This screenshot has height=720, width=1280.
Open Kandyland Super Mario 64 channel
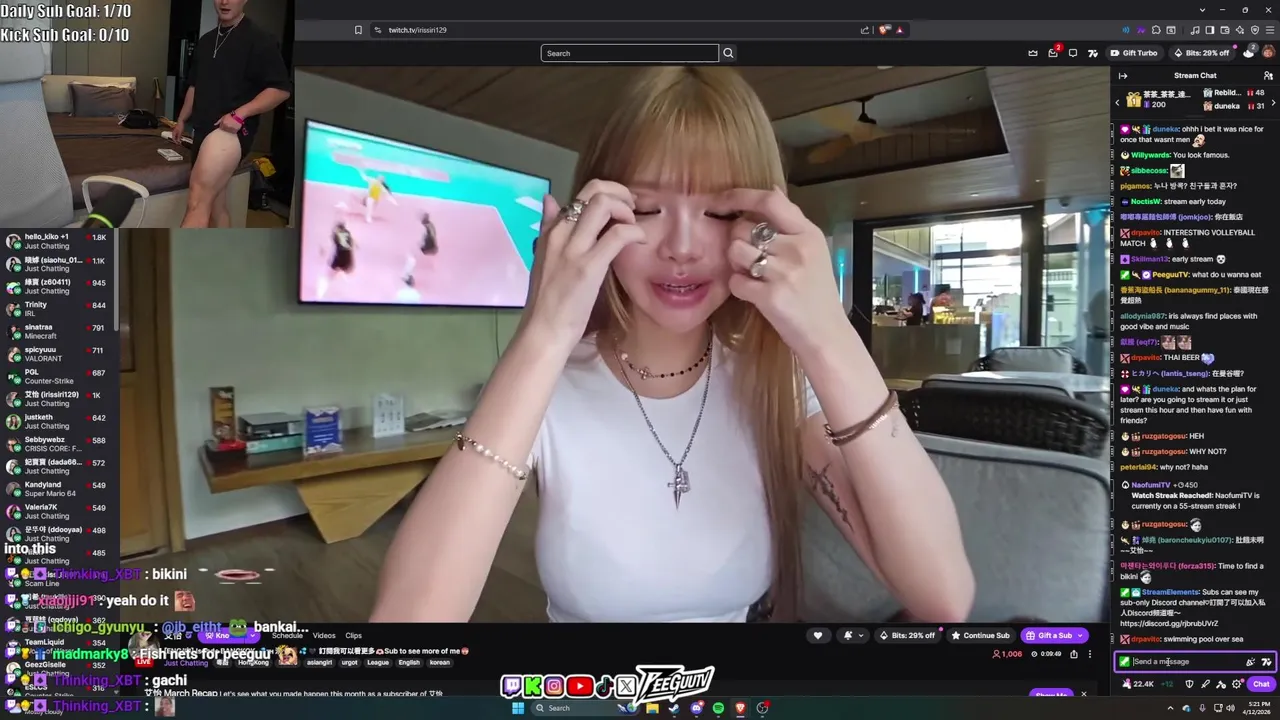pyautogui.click(x=58, y=489)
